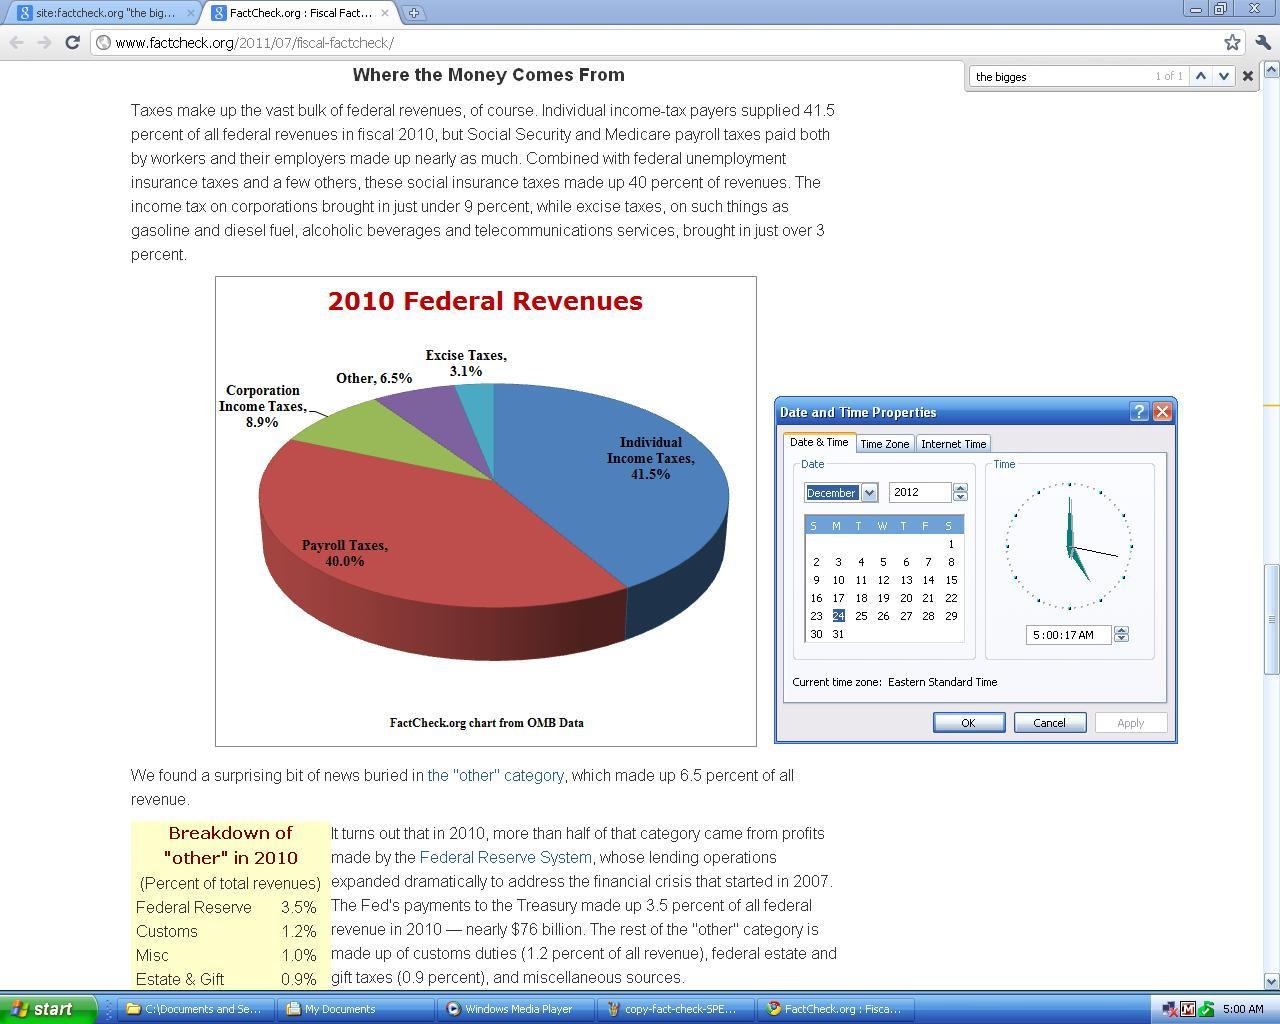Select day 15 in the calendar
Image resolution: width=1280 pixels, height=1024 pixels.
point(951,580)
